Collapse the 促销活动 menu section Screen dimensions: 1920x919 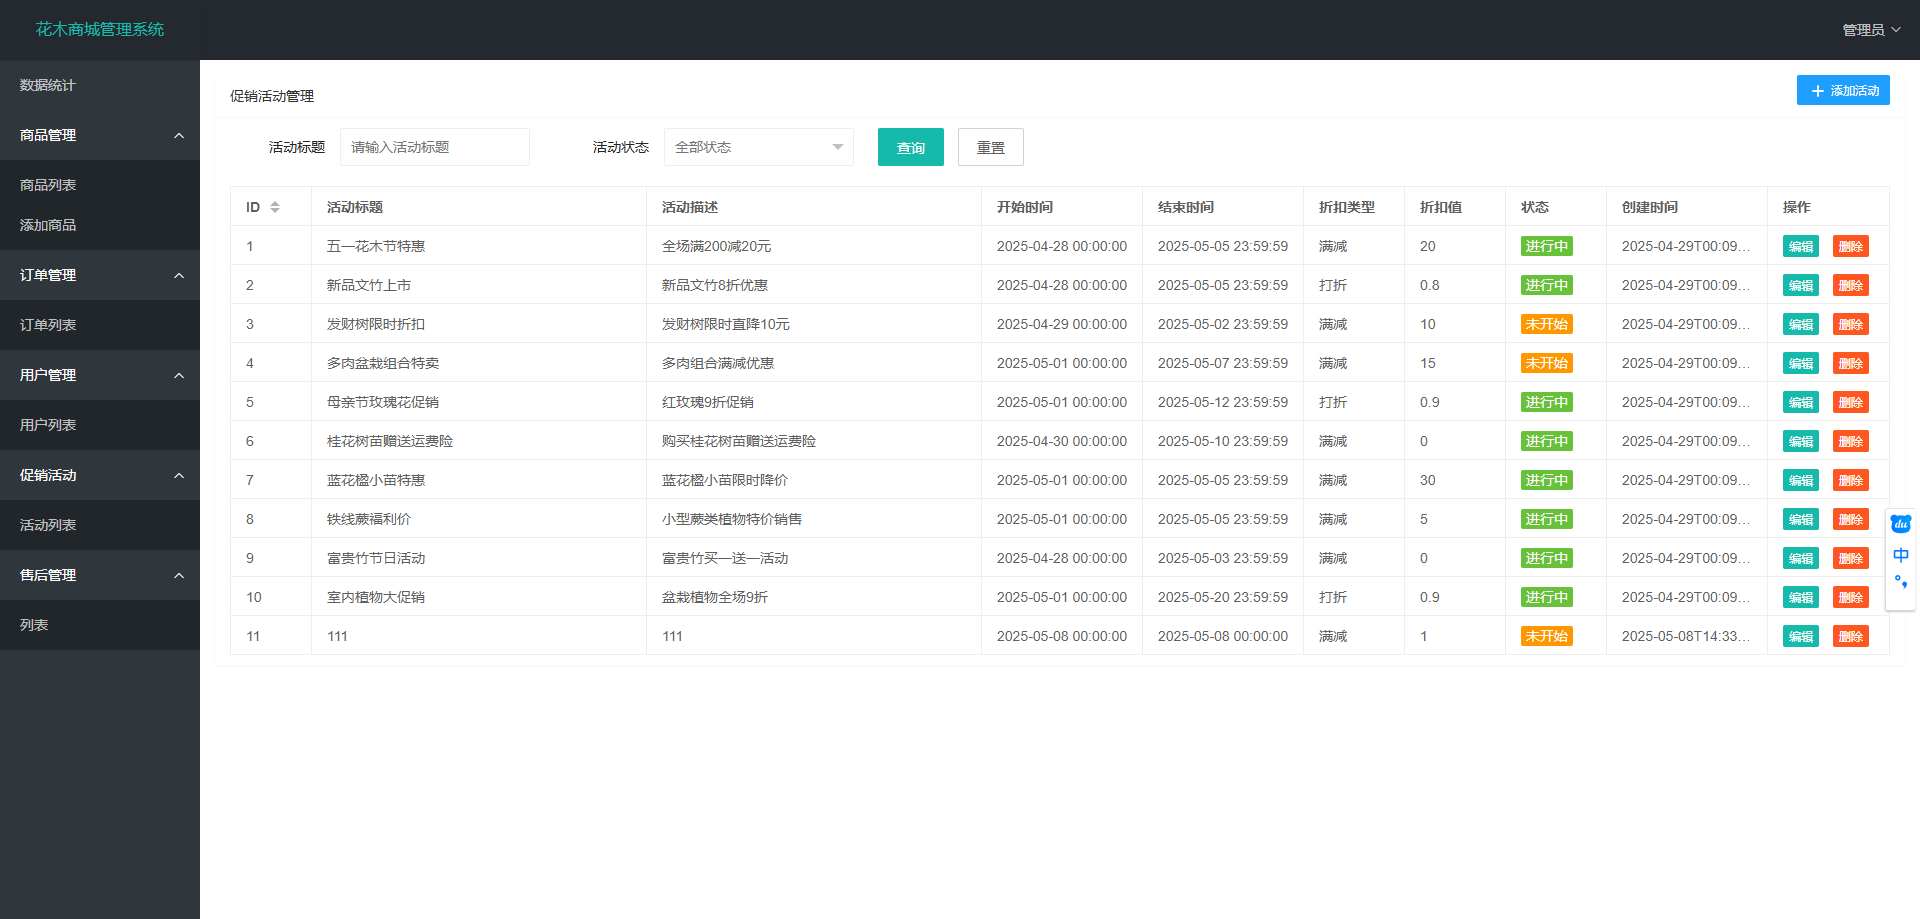(100, 475)
